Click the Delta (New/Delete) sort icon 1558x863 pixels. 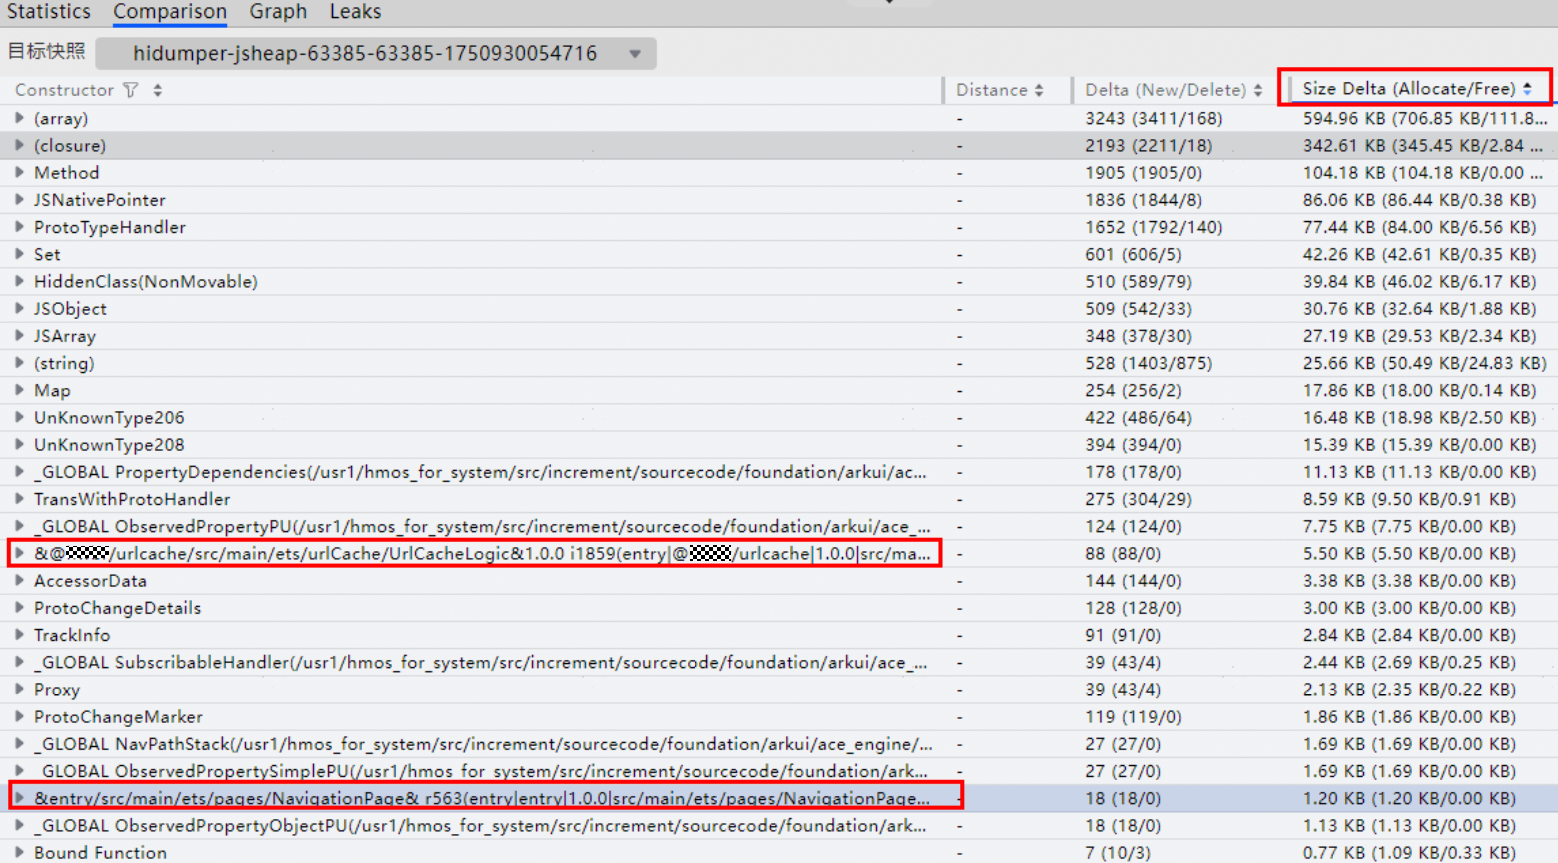tap(1257, 90)
